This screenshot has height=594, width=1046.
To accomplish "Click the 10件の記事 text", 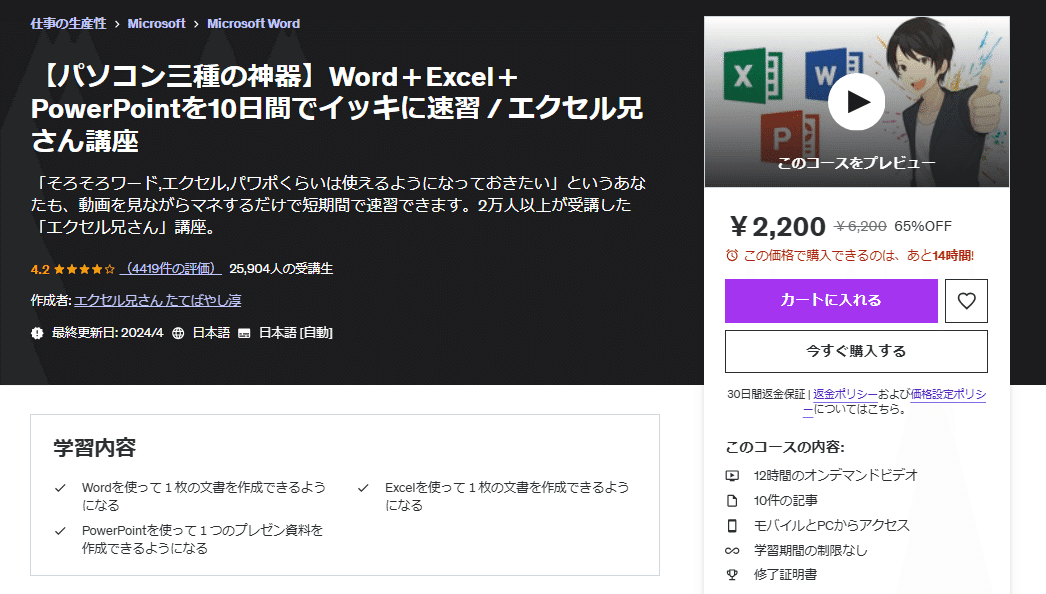I will [x=785, y=501].
